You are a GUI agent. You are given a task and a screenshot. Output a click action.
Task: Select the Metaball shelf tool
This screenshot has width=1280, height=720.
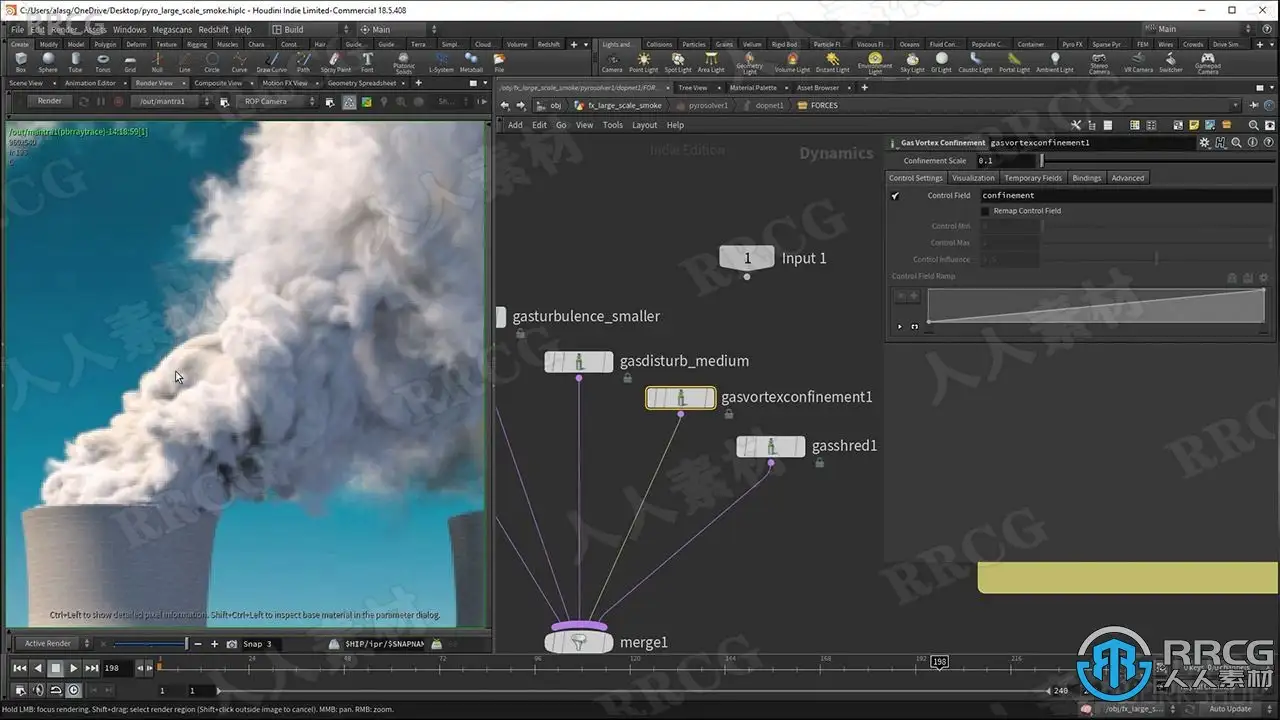[471, 62]
